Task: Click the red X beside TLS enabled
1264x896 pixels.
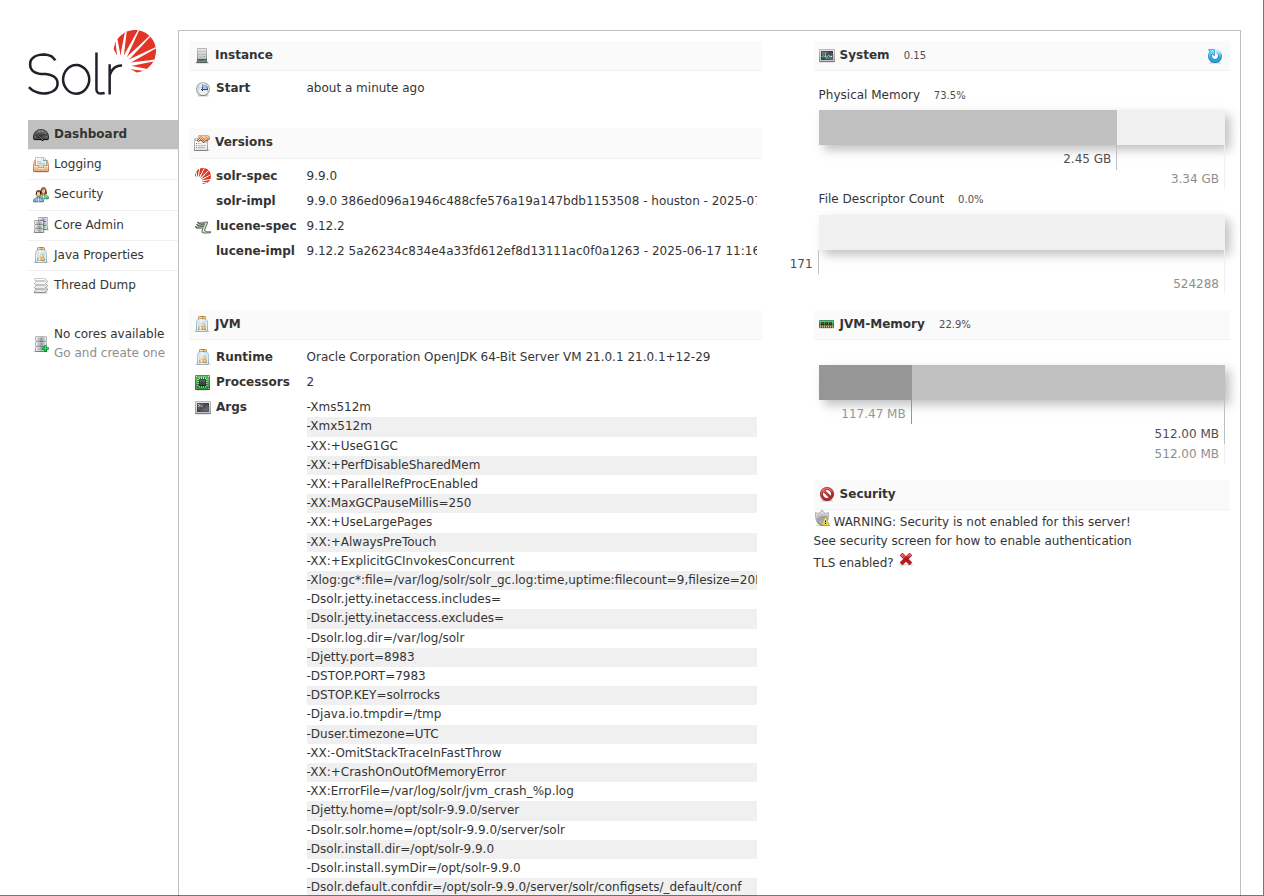Action: point(906,560)
